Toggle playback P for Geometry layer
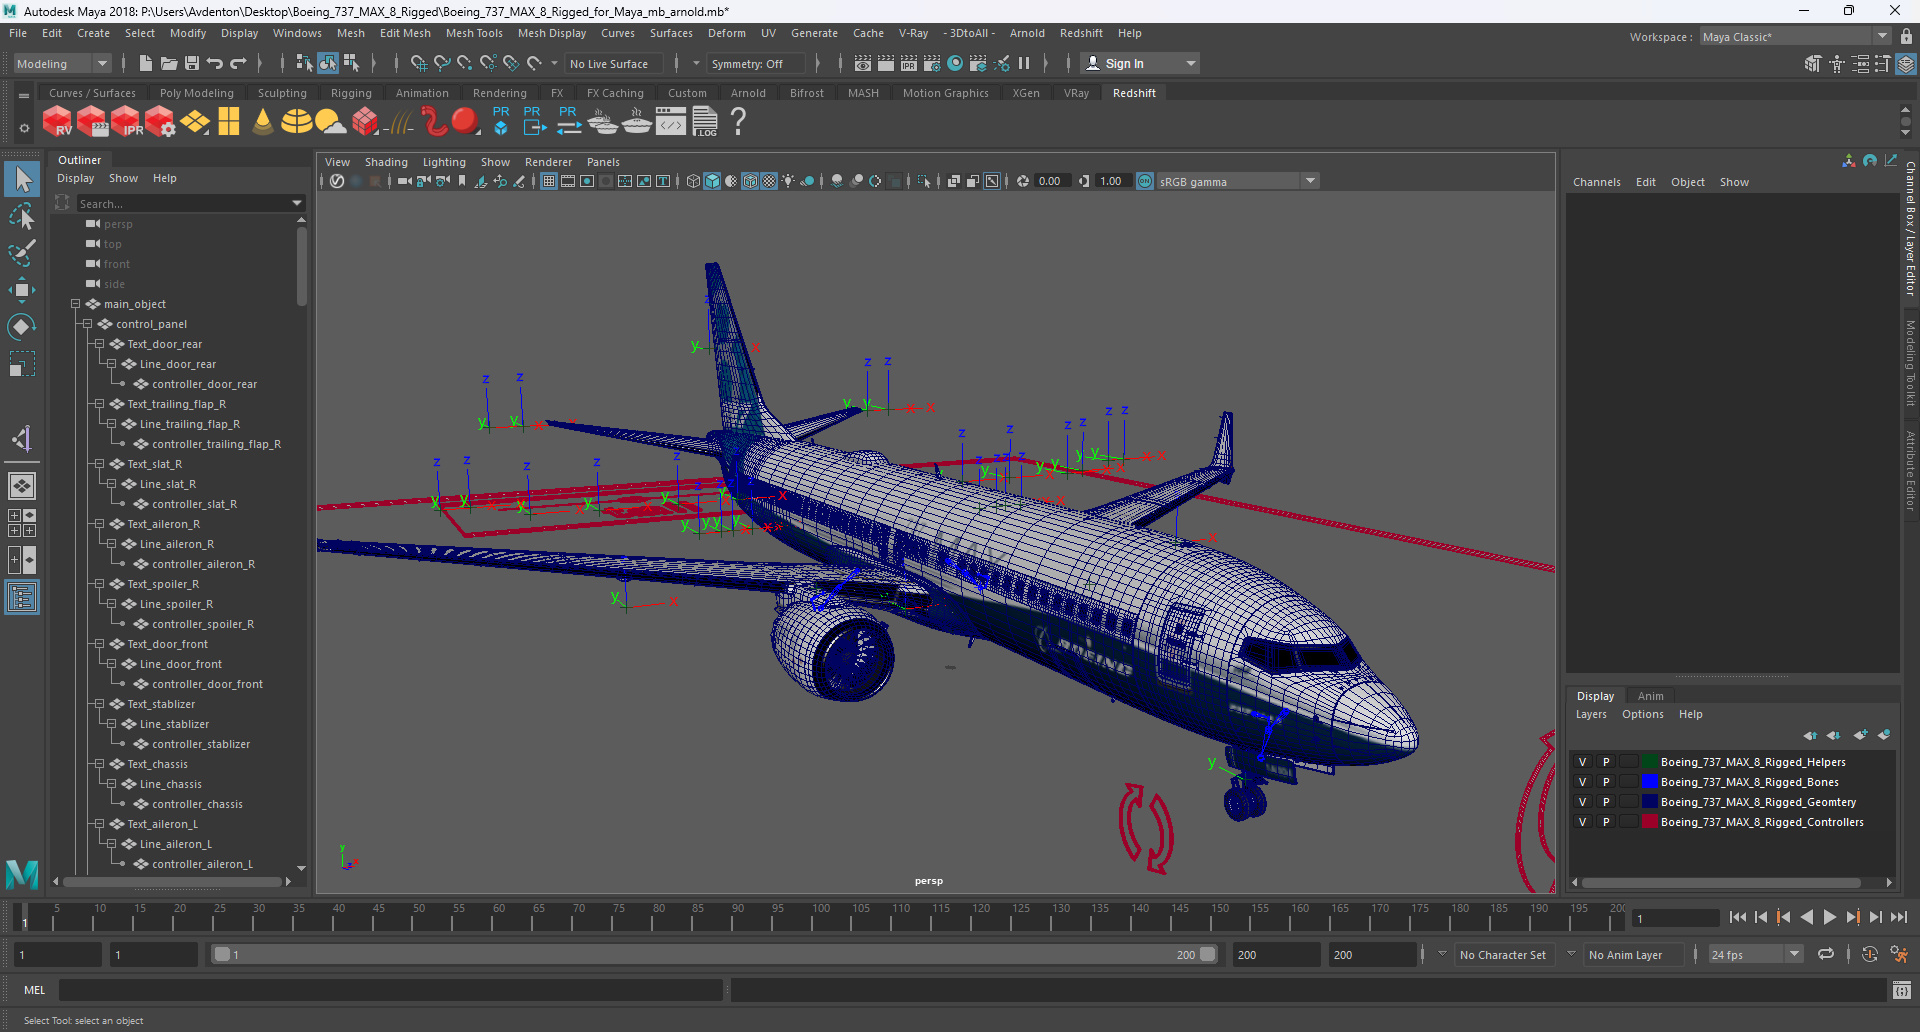This screenshot has width=1920, height=1032. (1606, 802)
